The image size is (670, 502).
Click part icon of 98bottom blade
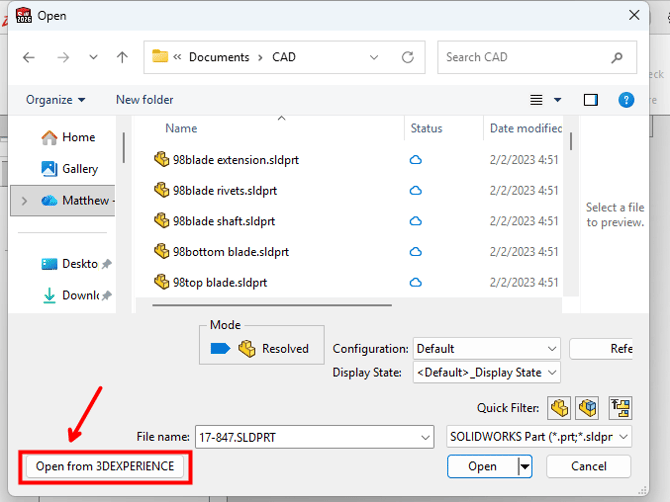[x=162, y=252]
